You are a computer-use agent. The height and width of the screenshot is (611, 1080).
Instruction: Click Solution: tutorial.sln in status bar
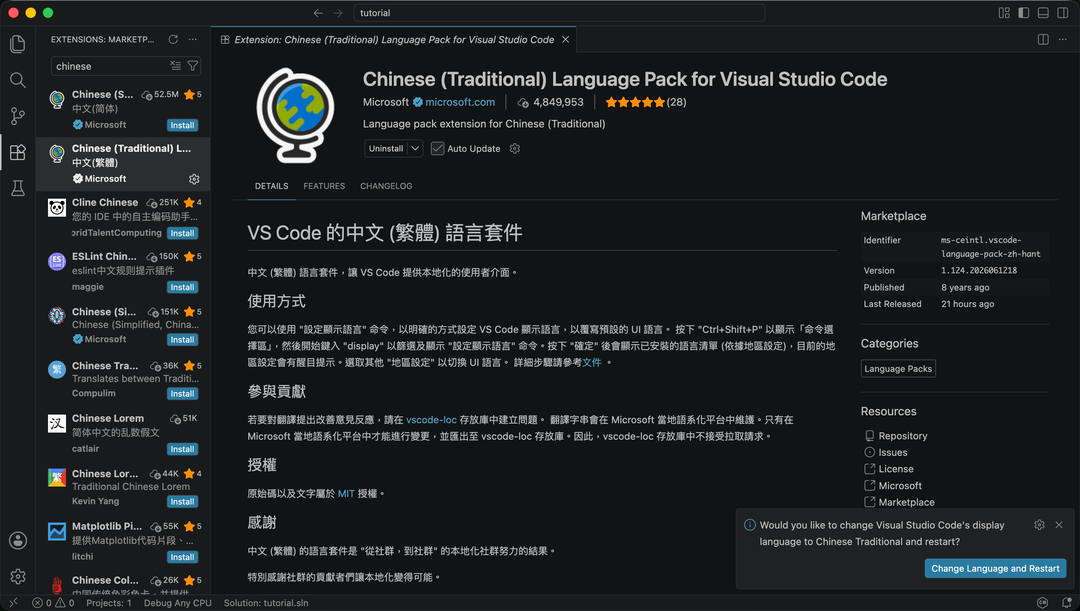266,603
